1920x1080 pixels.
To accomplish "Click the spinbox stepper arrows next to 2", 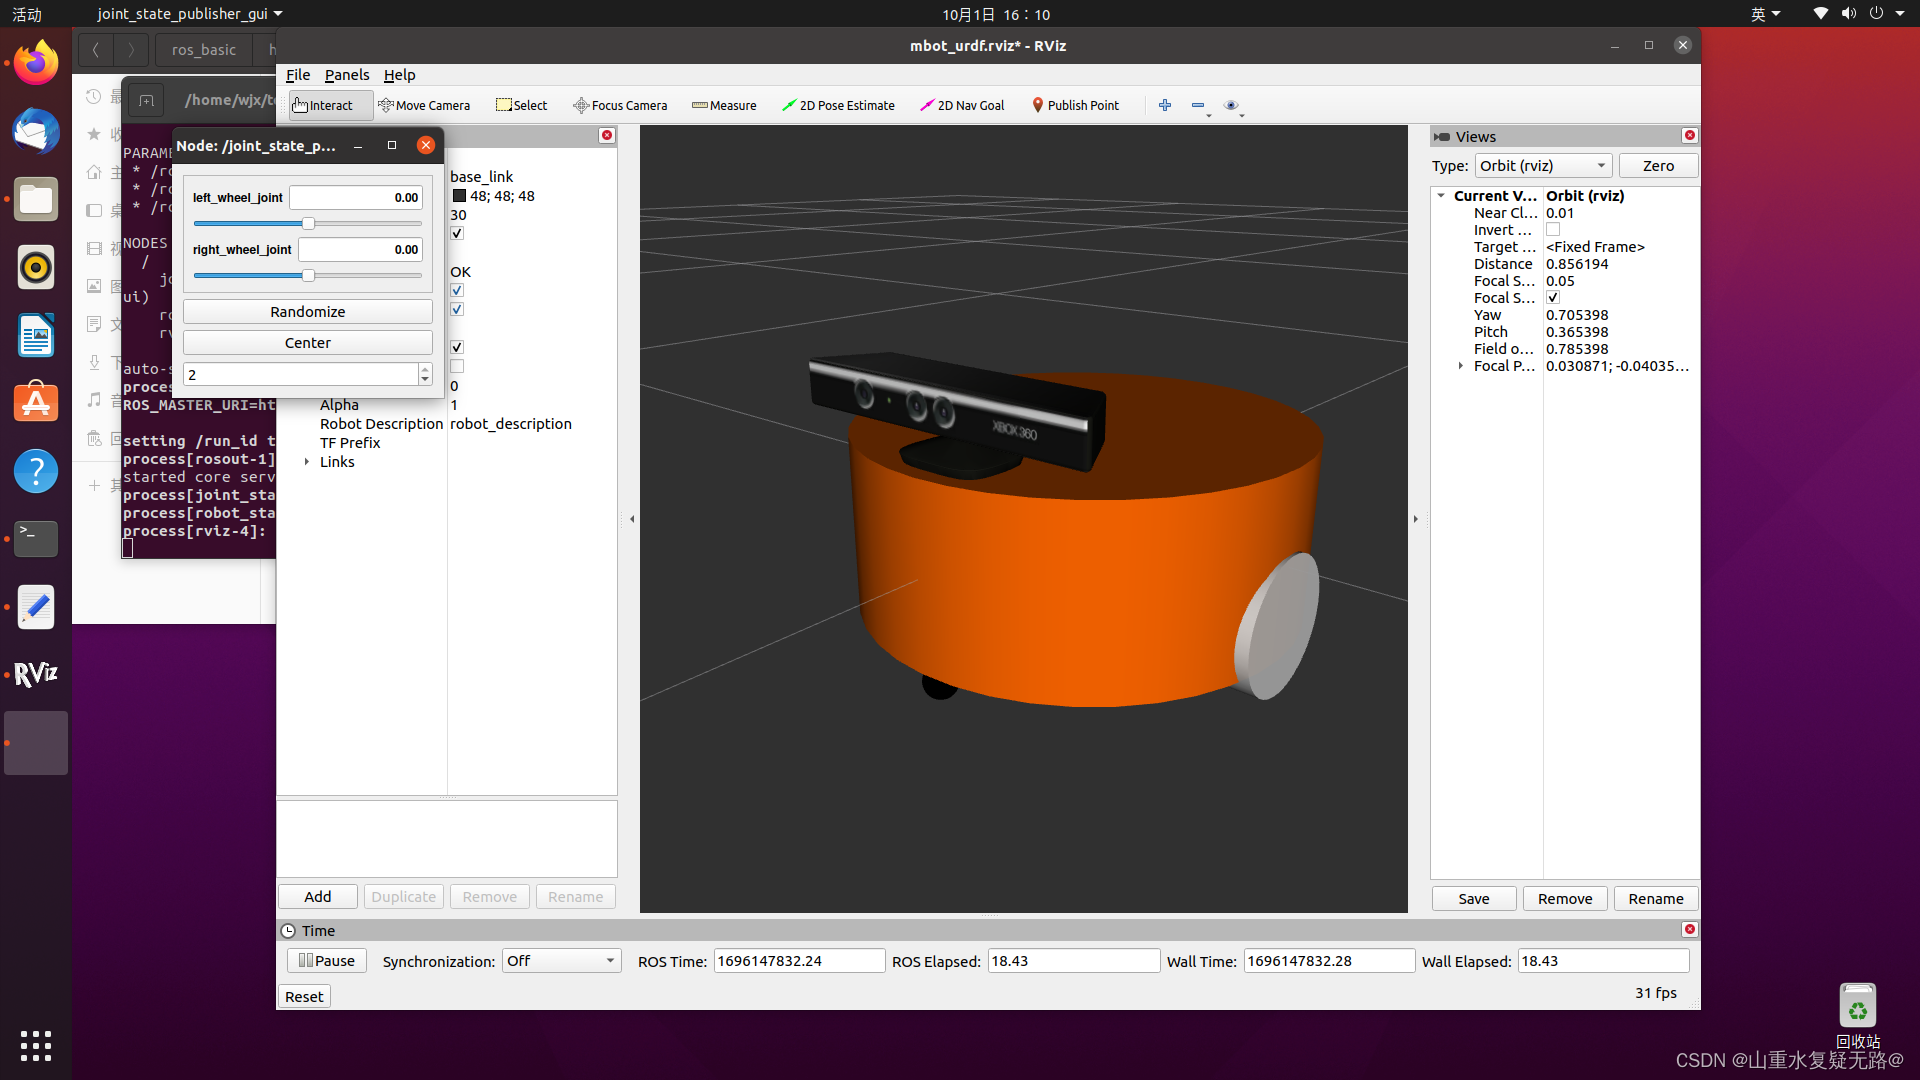I will (x=425, y=374).
